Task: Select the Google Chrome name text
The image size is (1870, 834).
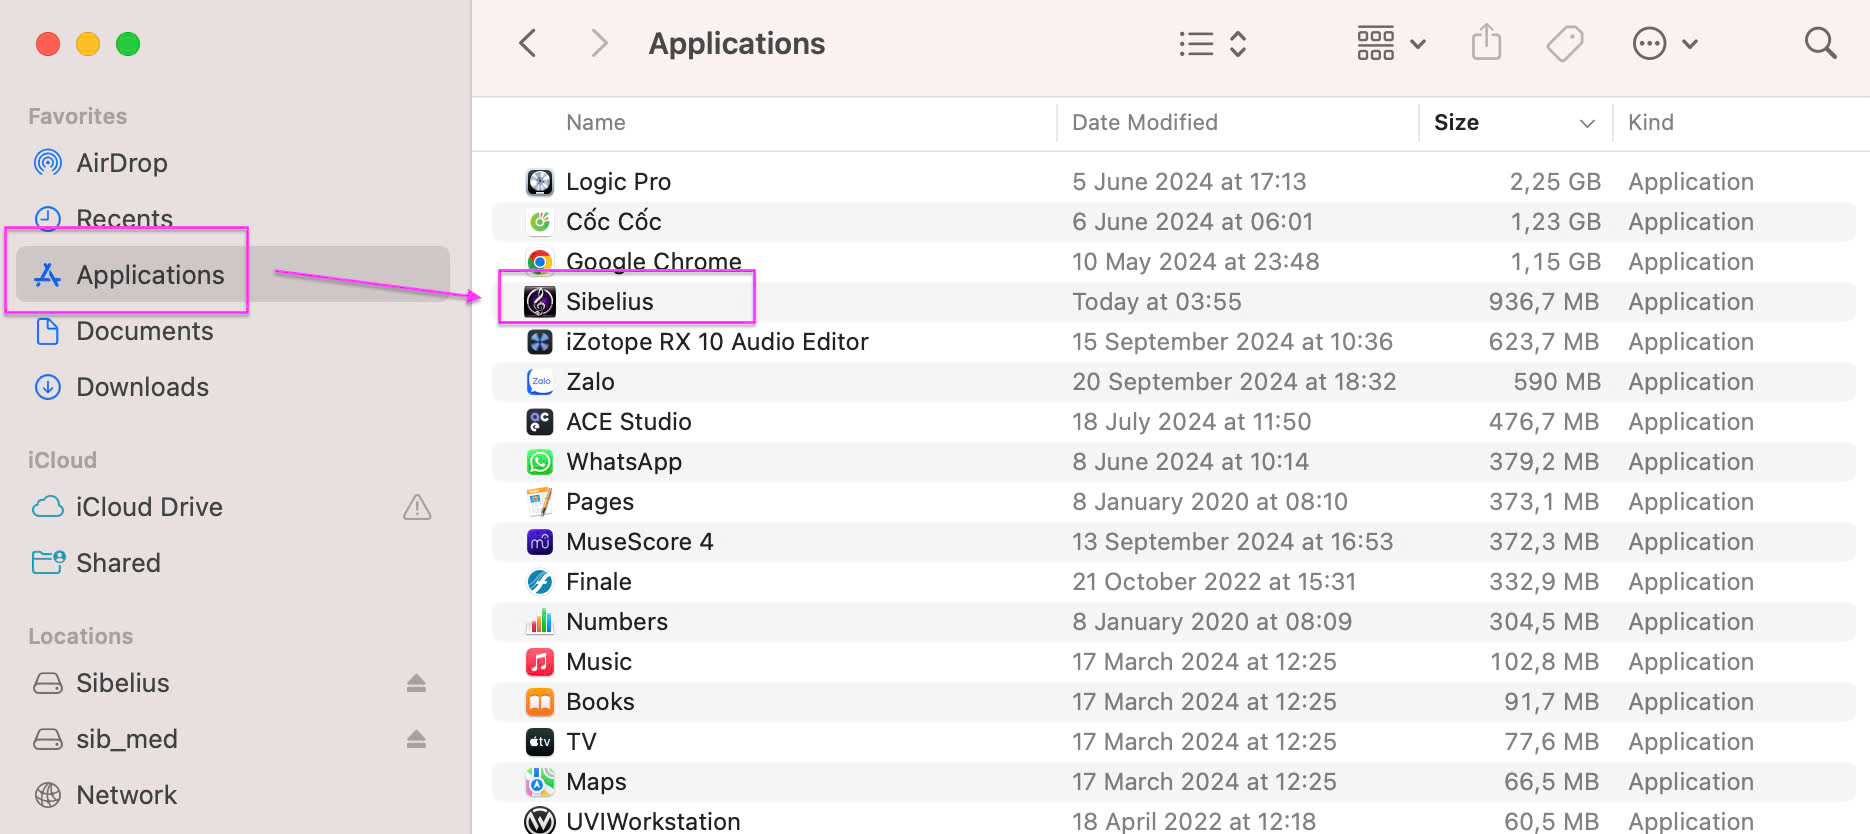Action: (x=654, y=261)
